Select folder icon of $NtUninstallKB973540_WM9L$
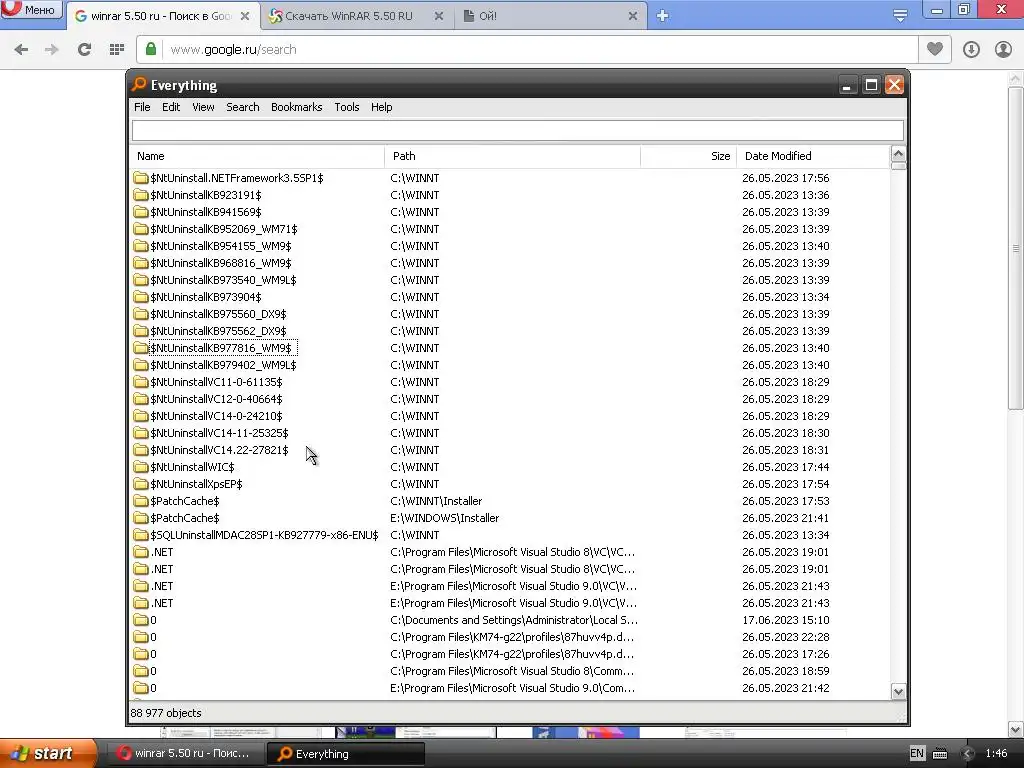This screenshot has width=1024, height=768. (x=140, y=280)
